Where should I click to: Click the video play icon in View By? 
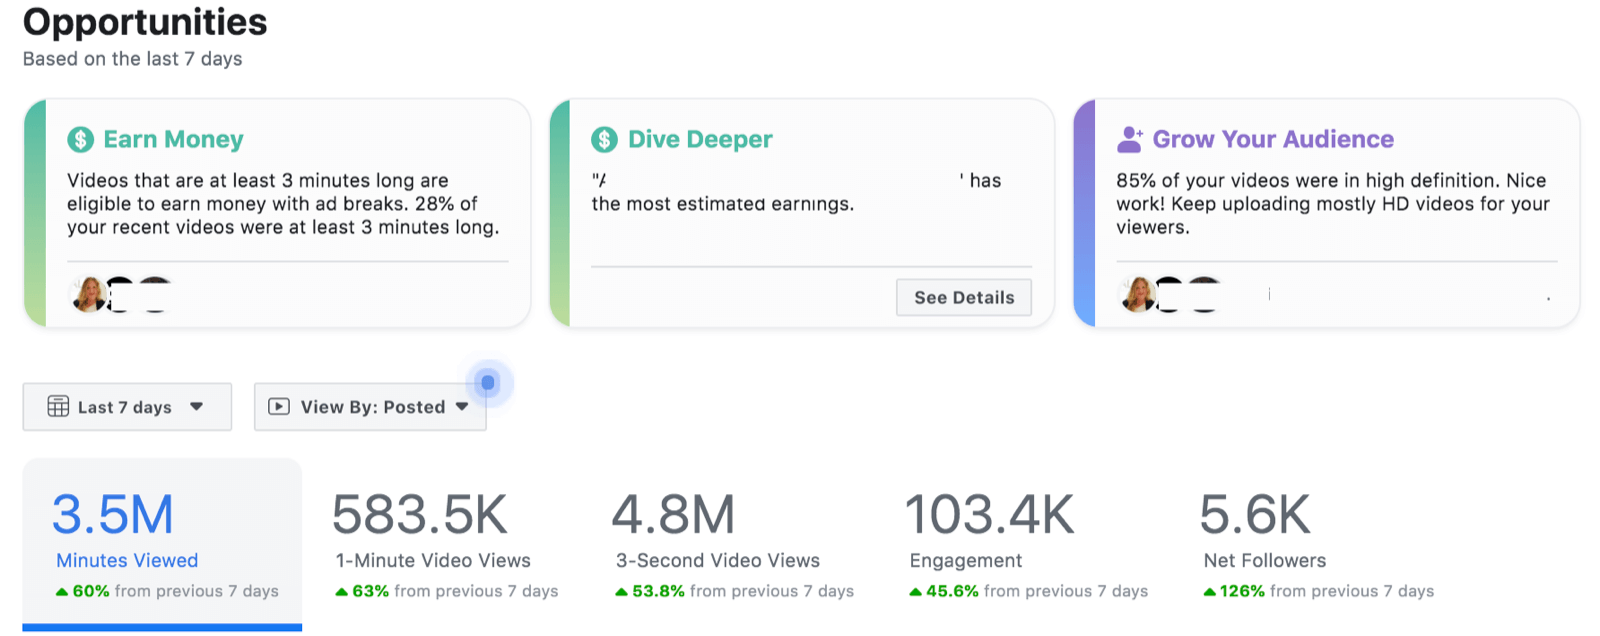(279, 406)
